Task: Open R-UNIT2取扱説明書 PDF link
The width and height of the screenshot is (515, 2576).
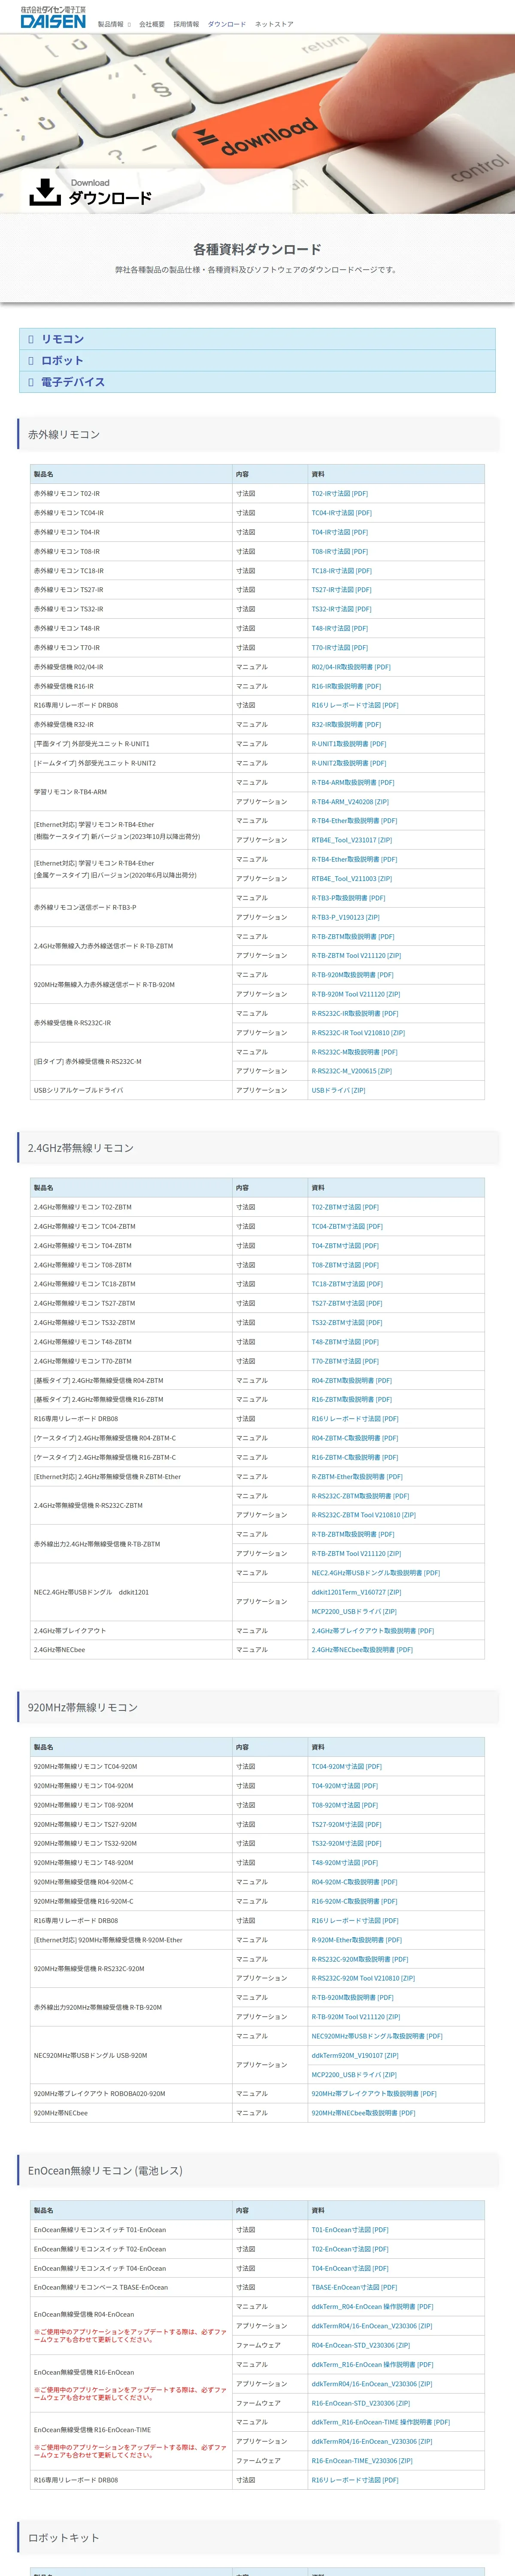Action: (x=348, y=763)
